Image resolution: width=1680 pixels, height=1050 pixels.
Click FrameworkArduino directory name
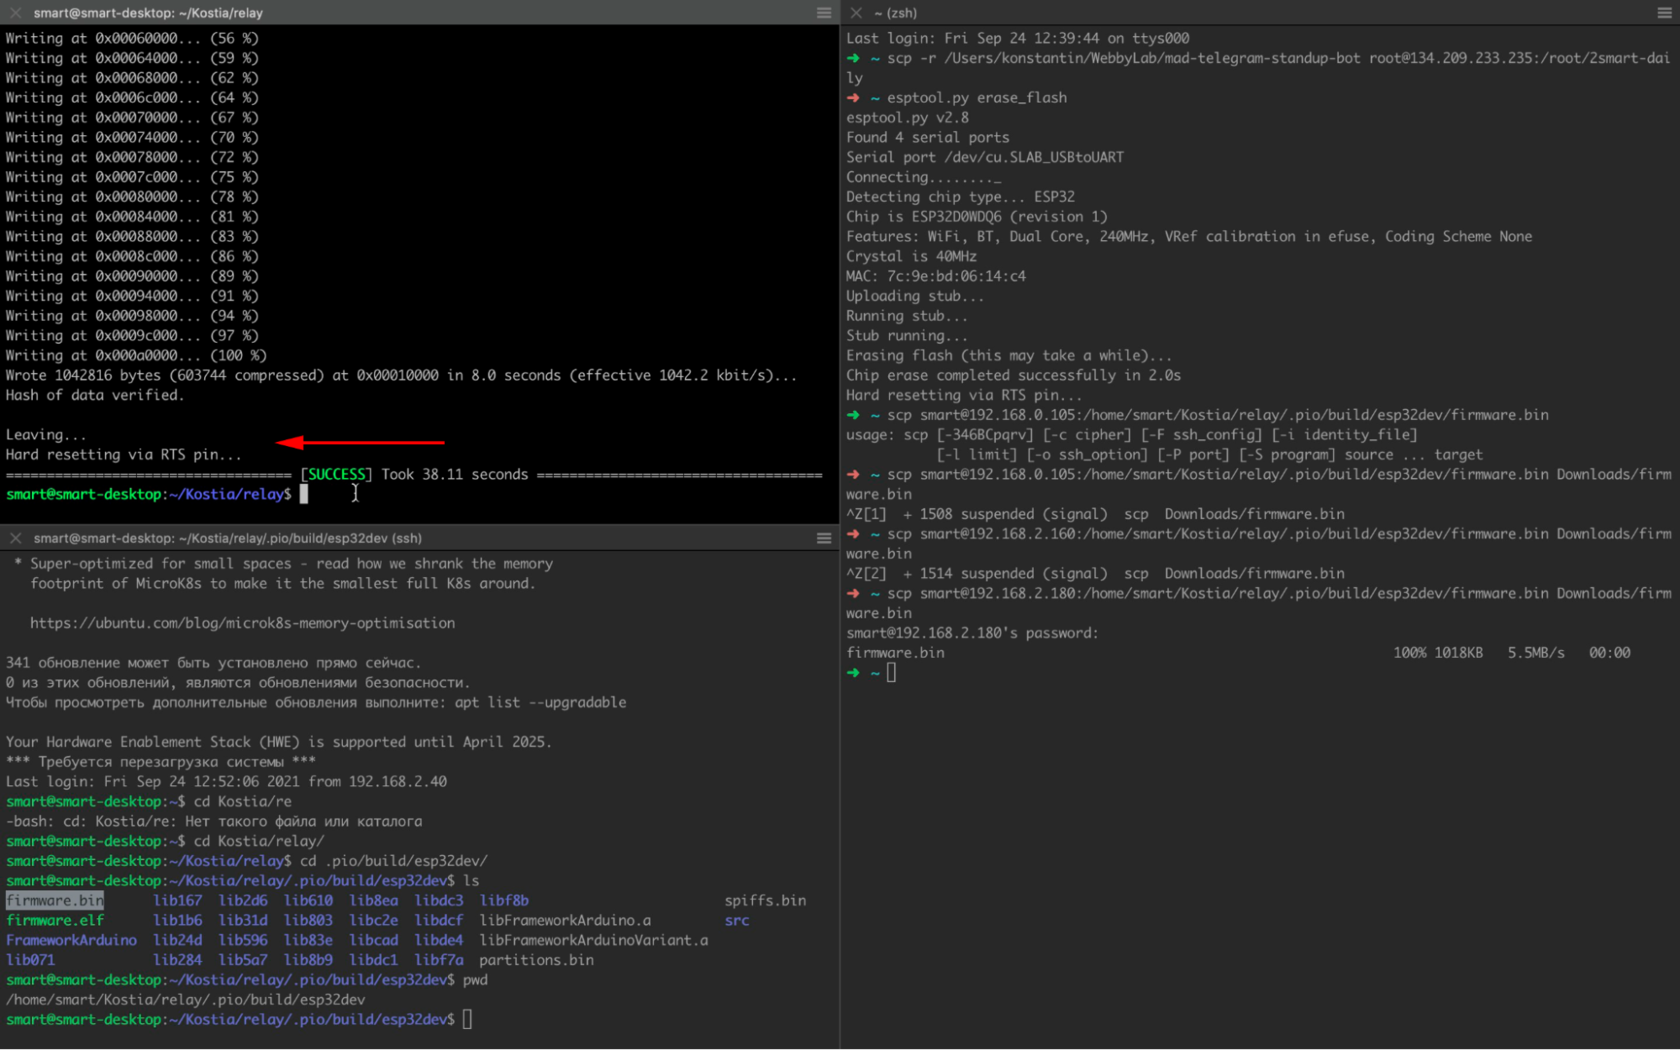71,940
